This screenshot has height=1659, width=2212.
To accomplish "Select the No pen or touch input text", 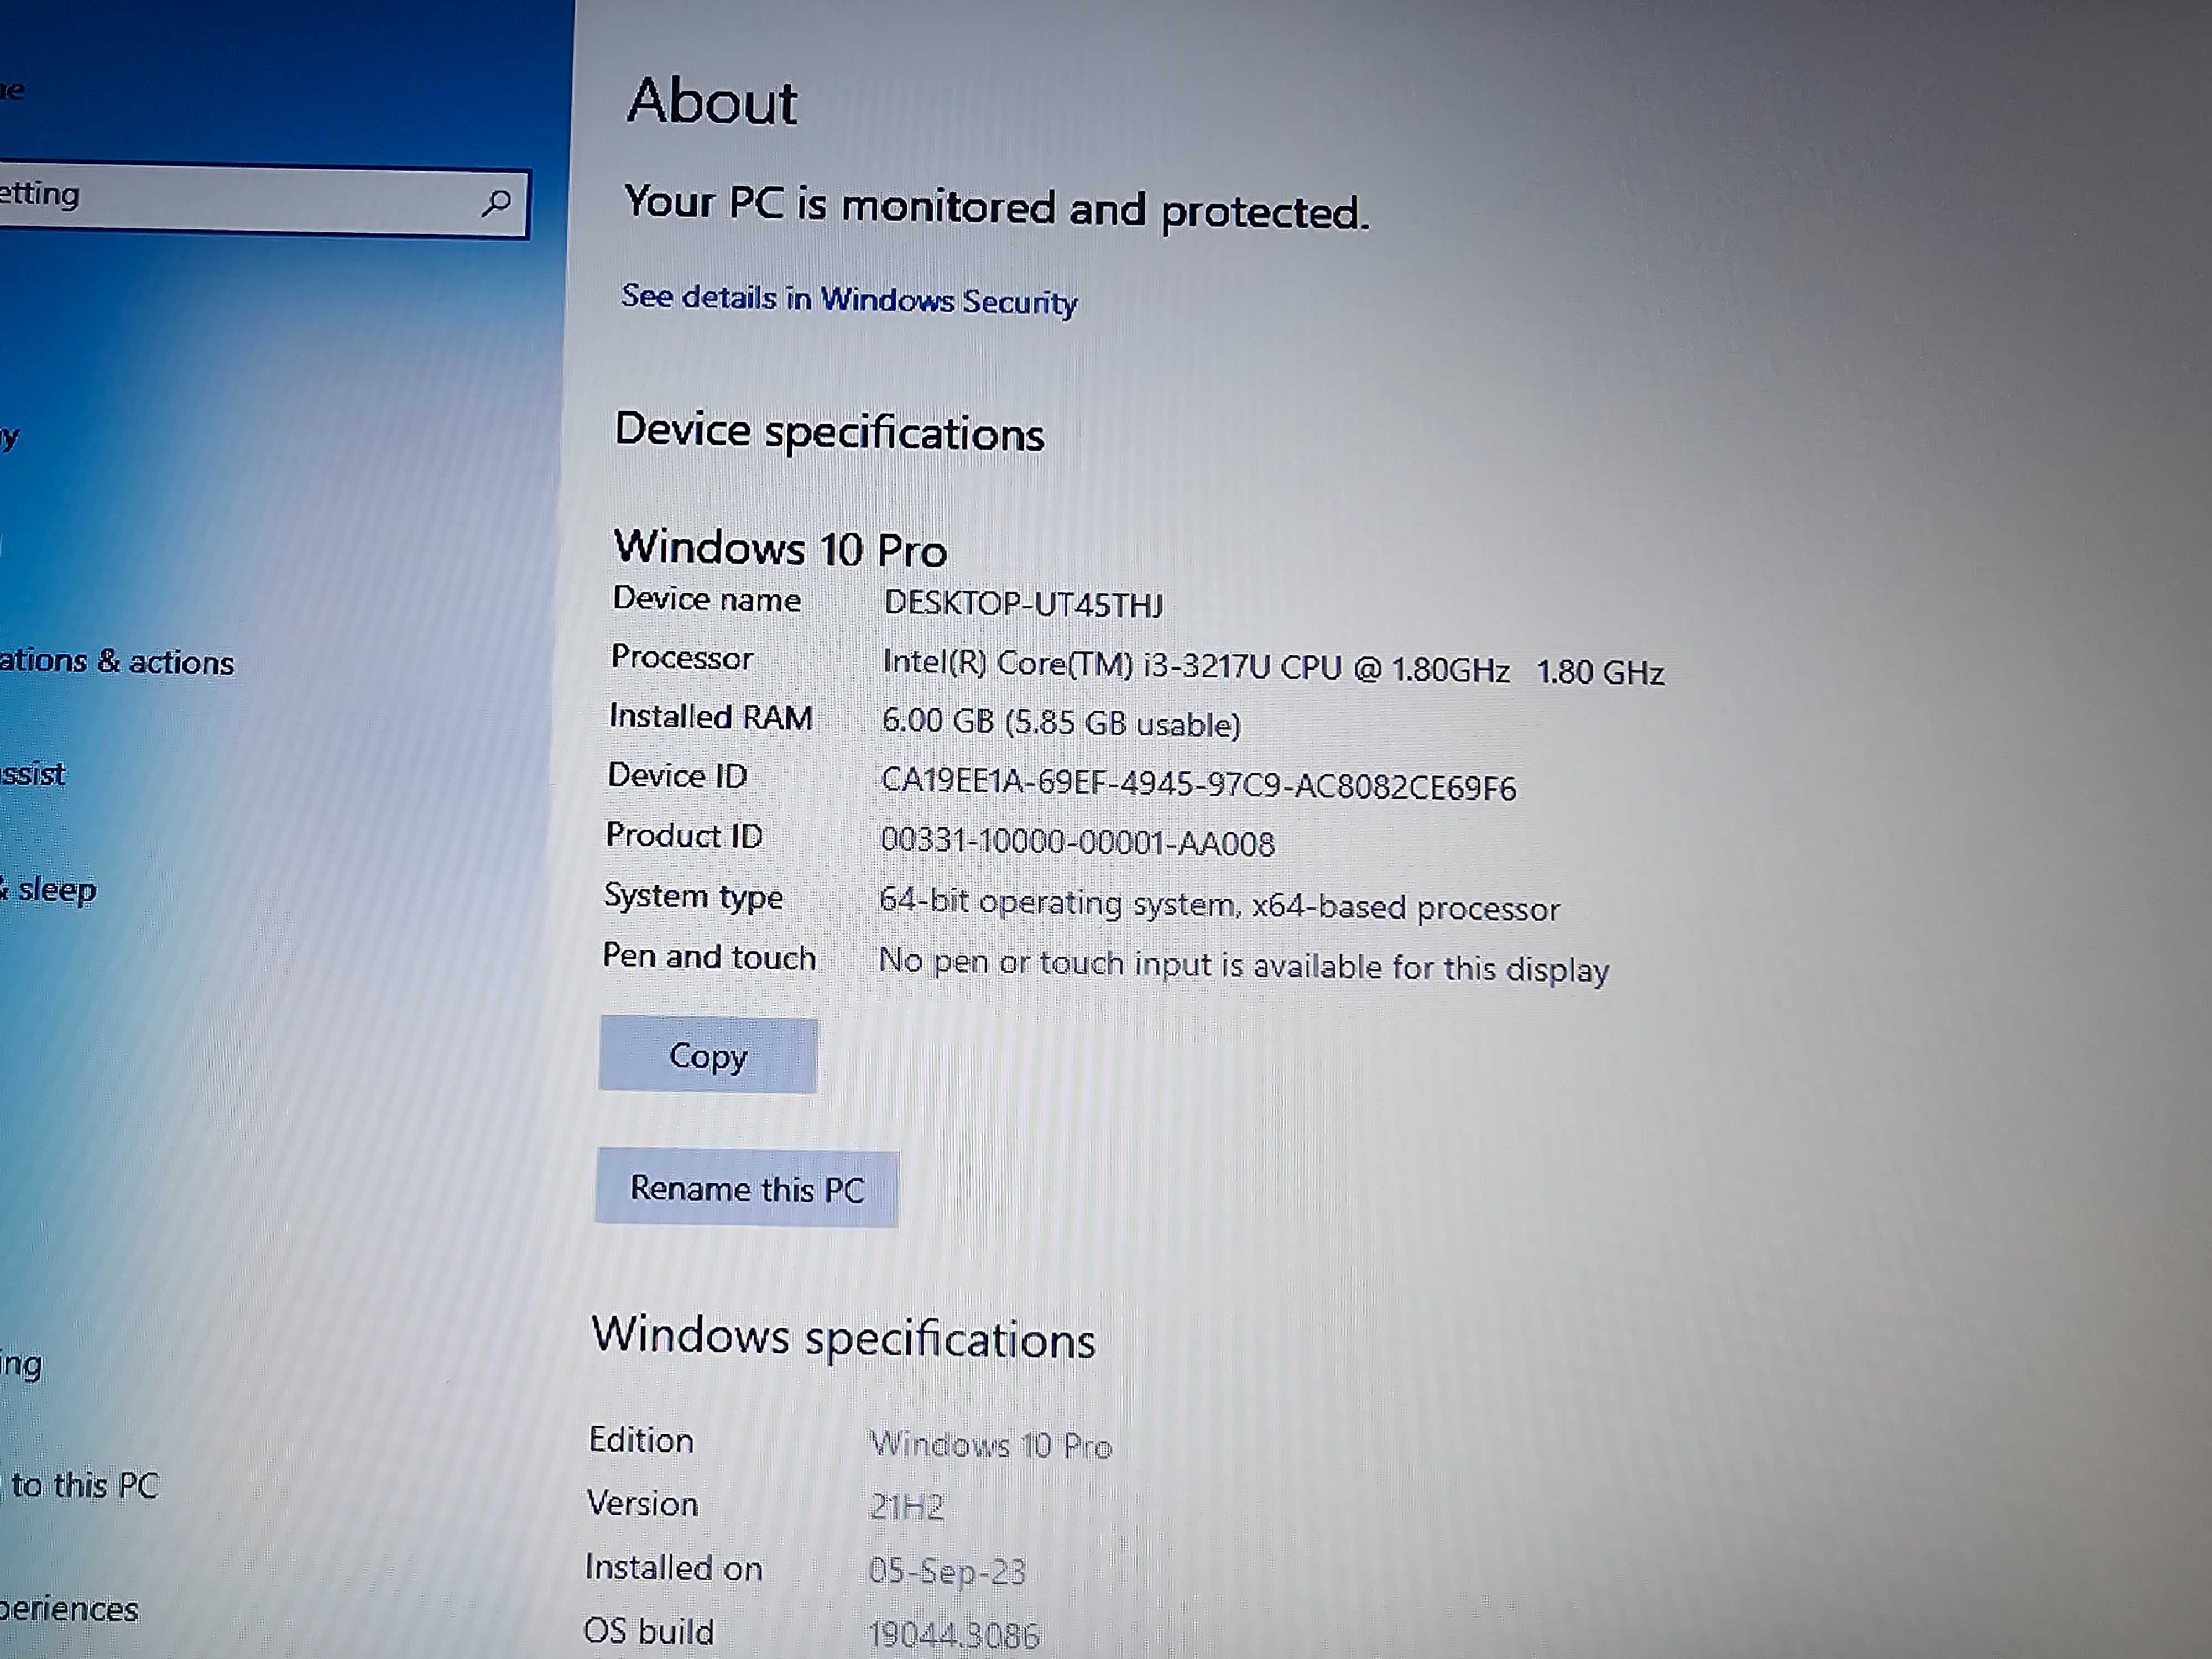I will [x=1243, y=965].
